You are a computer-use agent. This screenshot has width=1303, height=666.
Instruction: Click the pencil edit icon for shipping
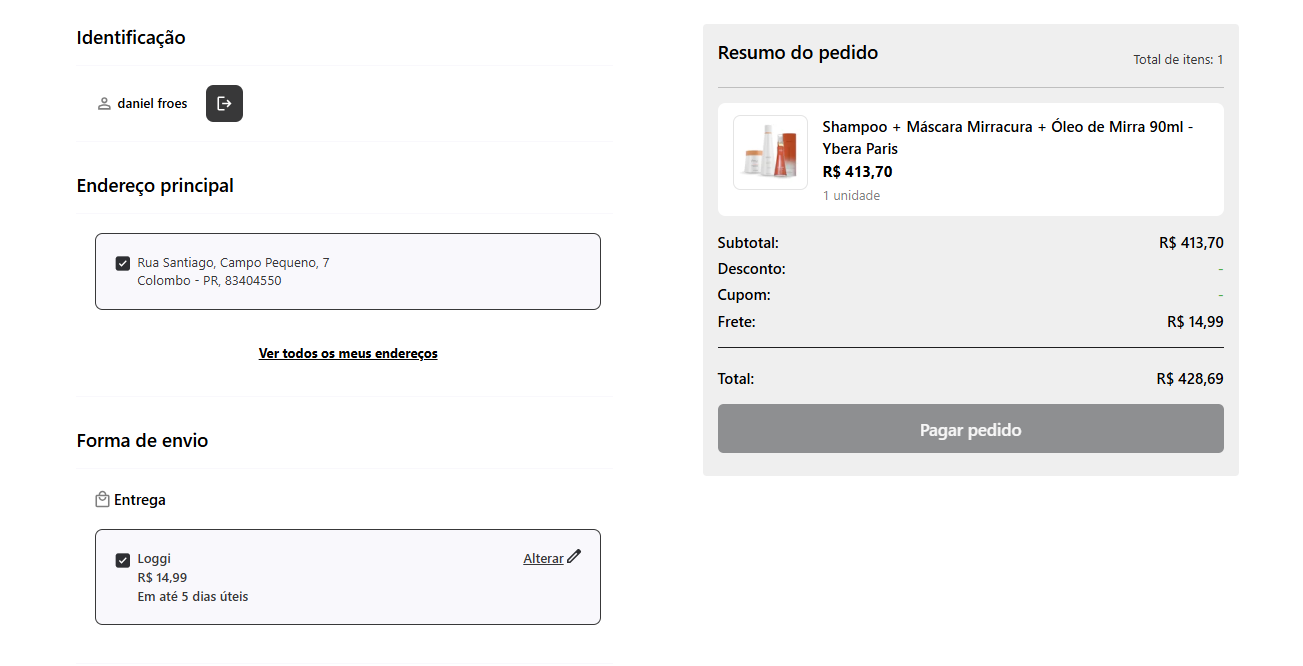tap(574, 557)
